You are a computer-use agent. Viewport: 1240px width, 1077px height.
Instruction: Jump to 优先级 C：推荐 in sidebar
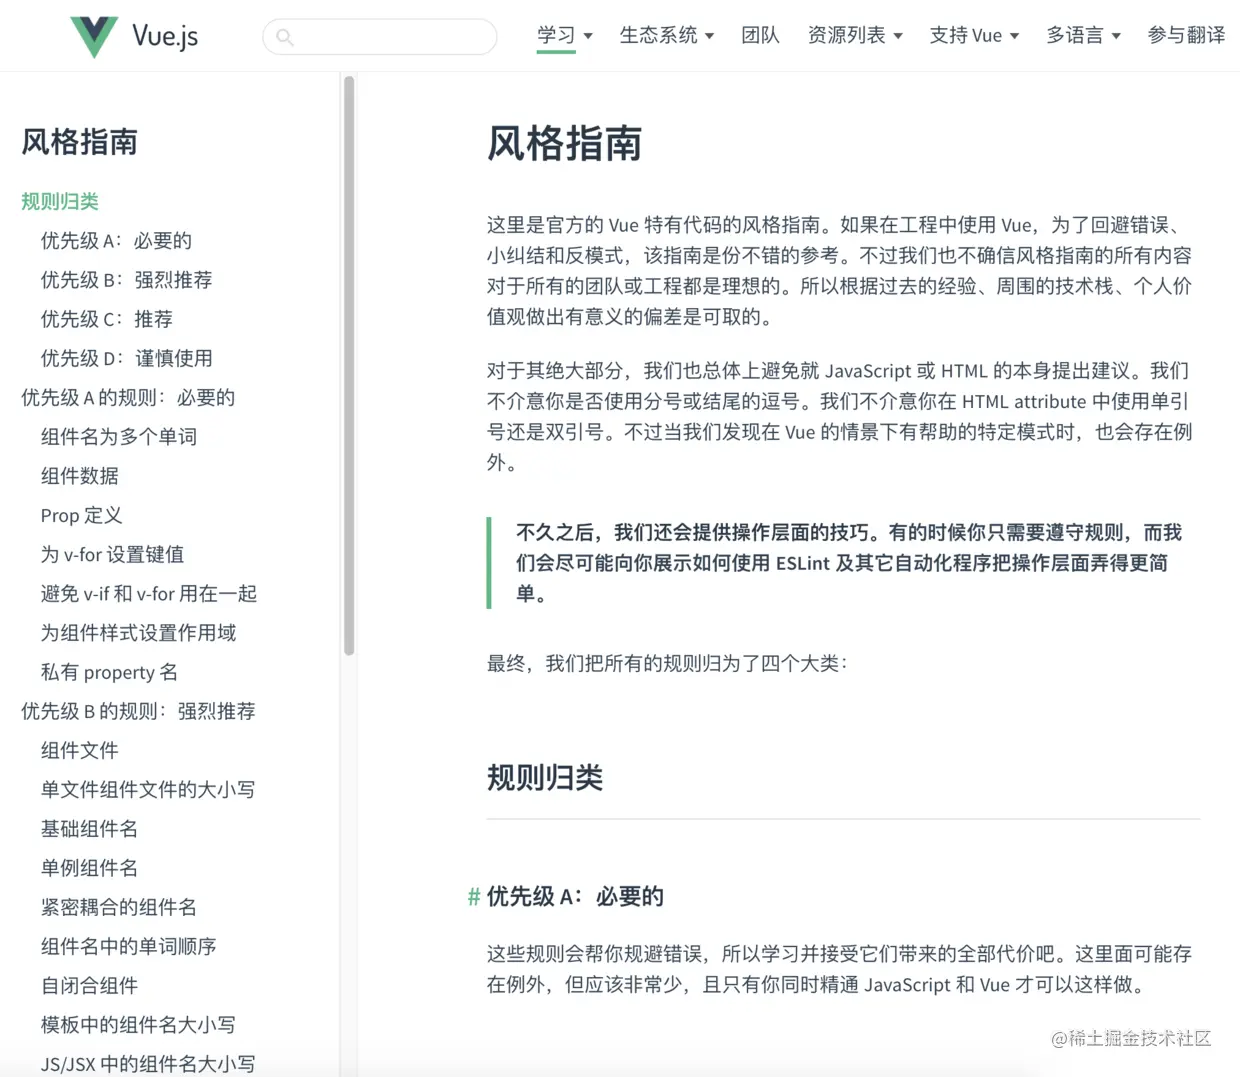(106, 319)
